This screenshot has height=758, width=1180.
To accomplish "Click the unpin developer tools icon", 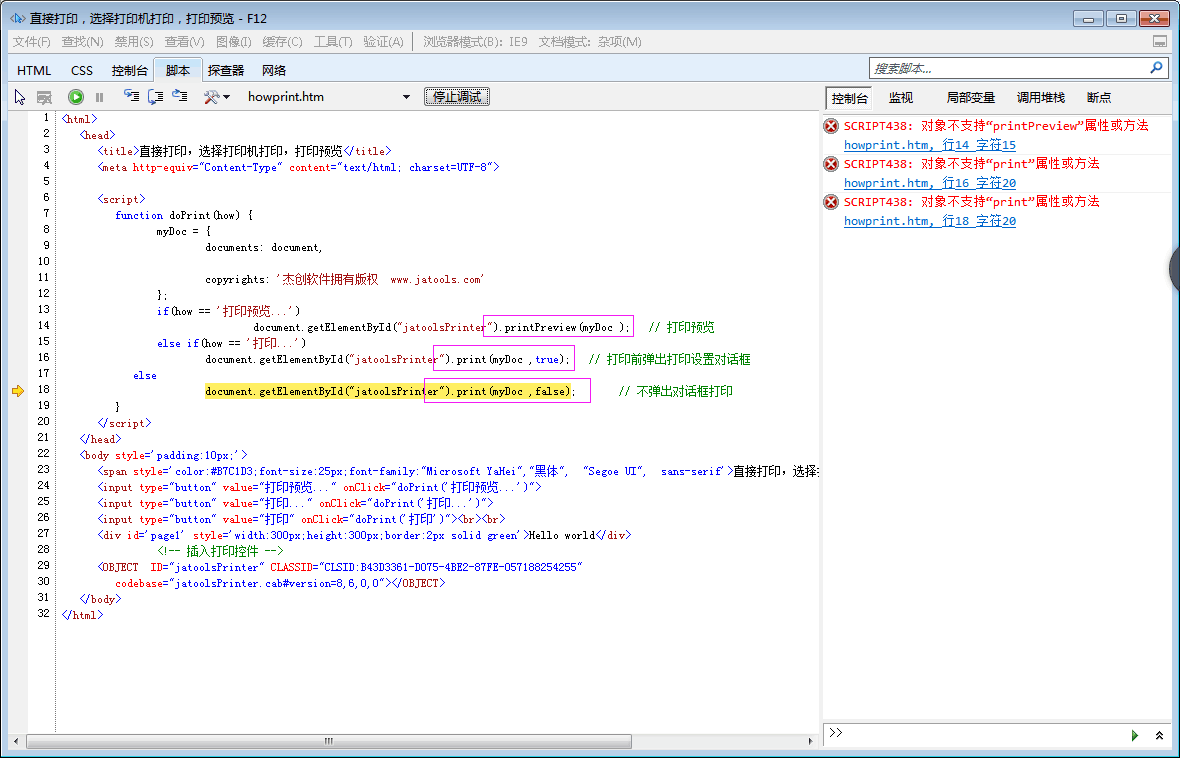I will tap(1160, 41).
